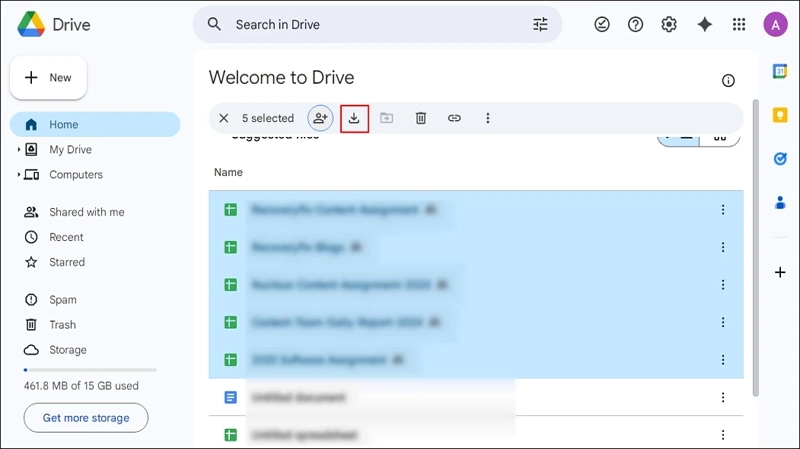
Task: Open more options for third selected spreadsheet
Action: click(723, 285)
